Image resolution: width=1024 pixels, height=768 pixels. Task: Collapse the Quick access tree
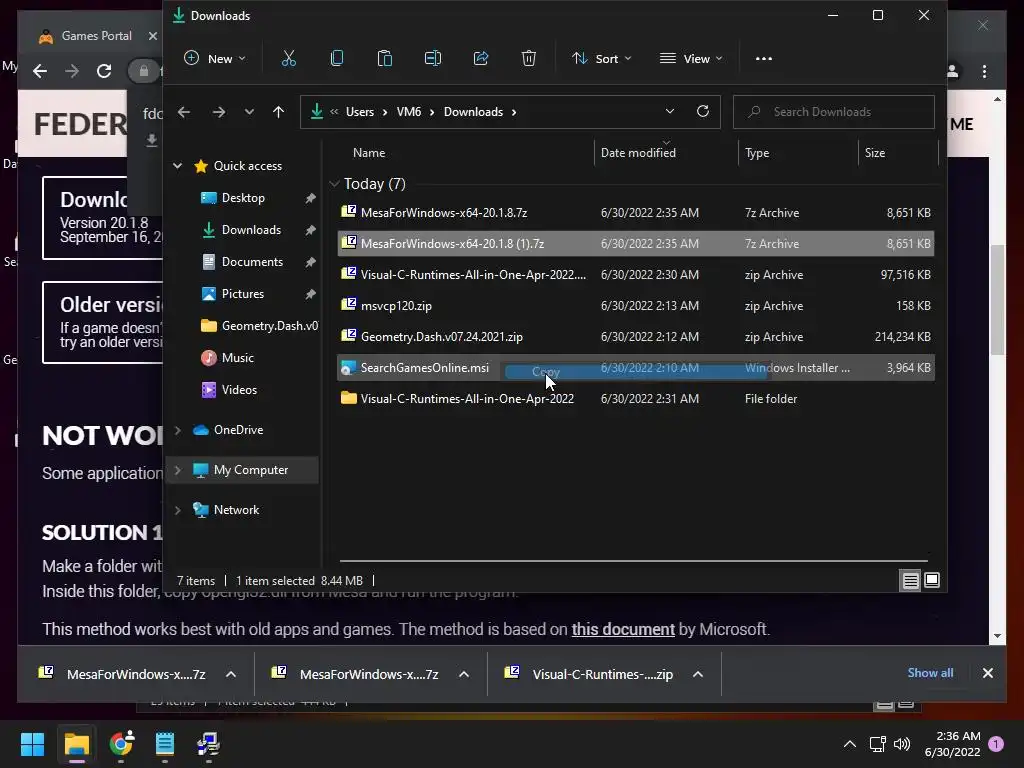pos(177,166)
